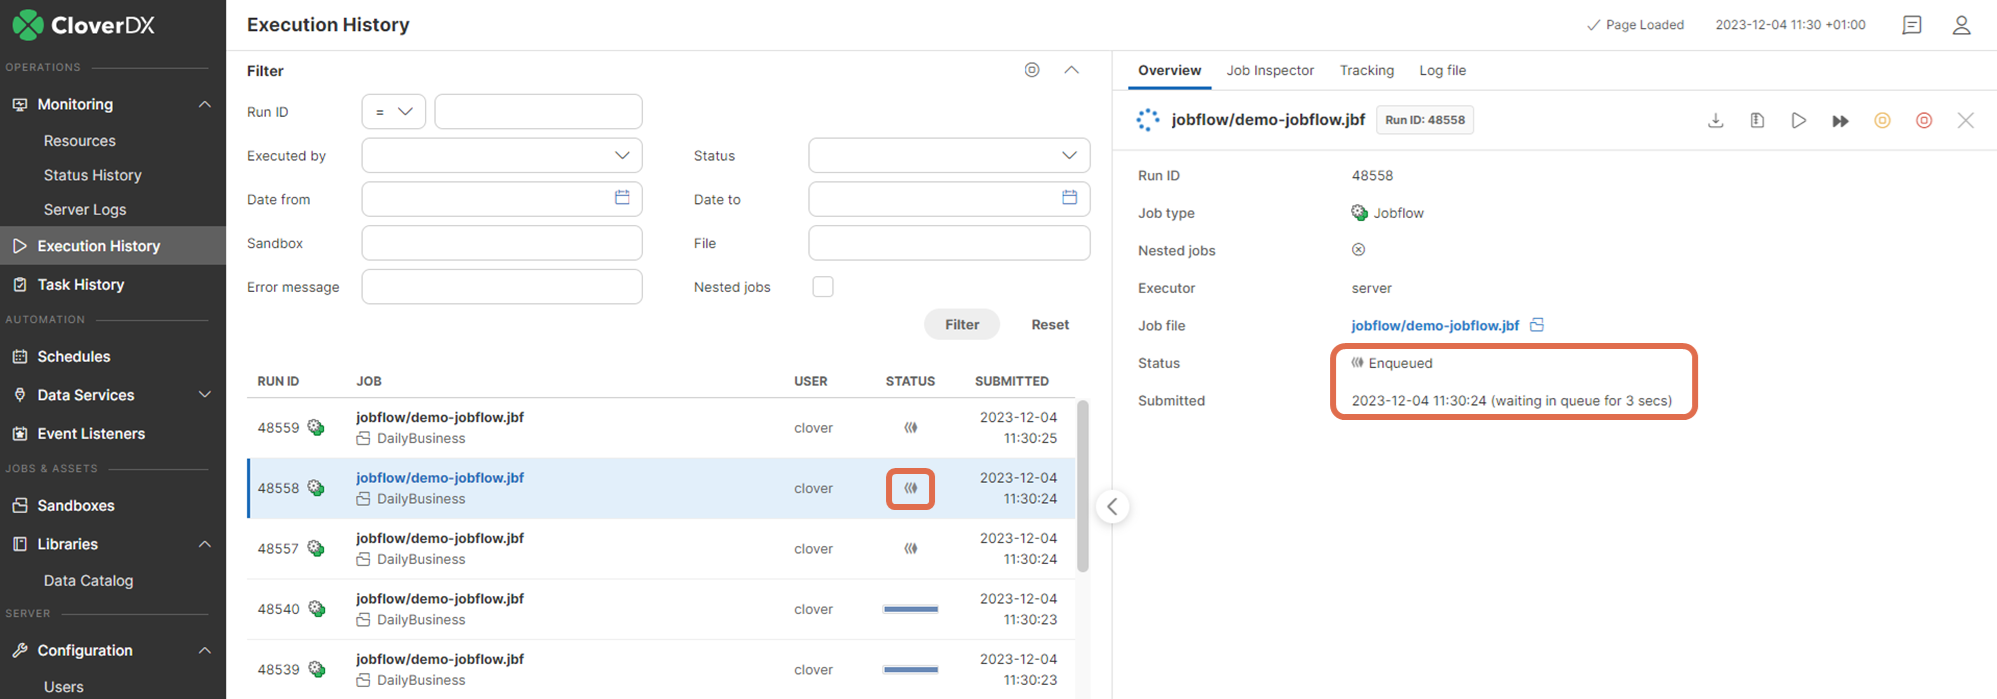Open the Executed by dropdown
This screenshot has width=1997, height=699.
coord(501,156)
